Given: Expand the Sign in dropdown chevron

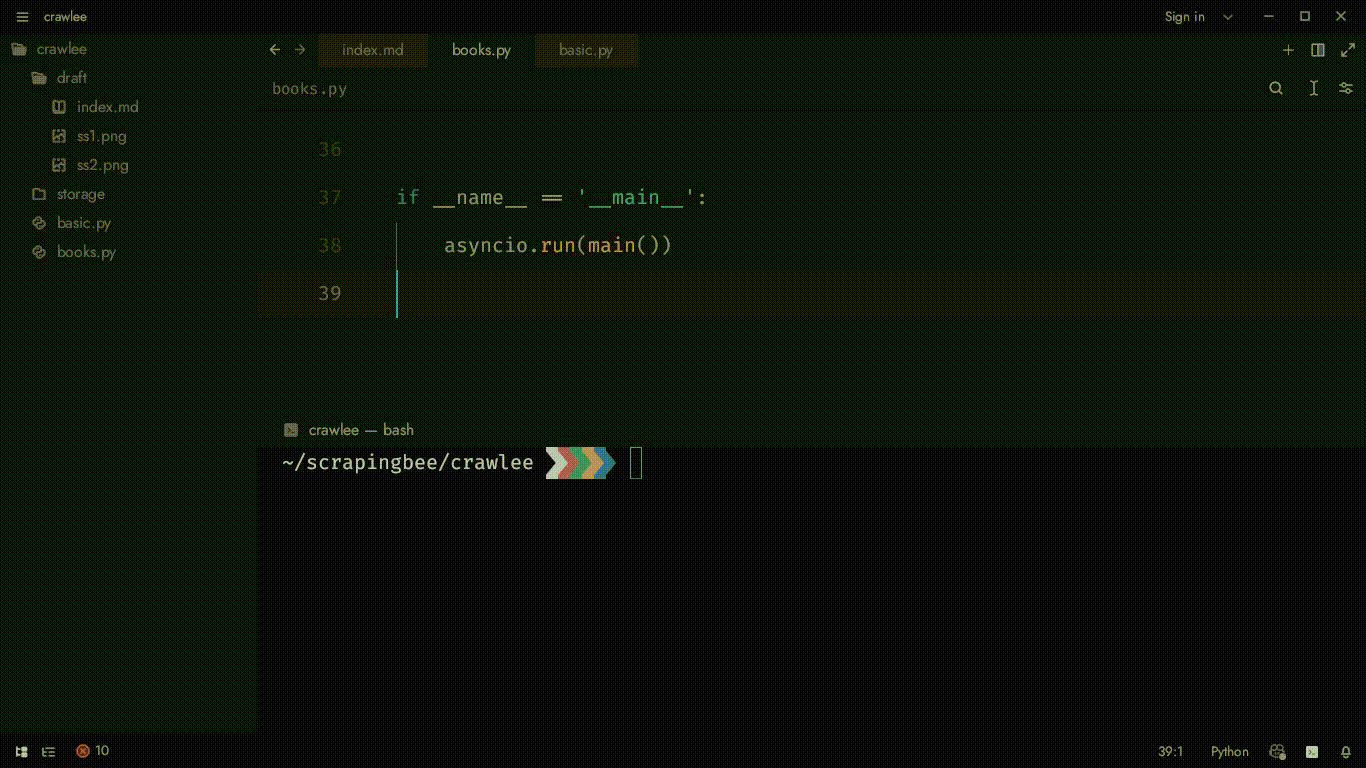Looking at the screenshot, I should [x=1228, y=17].
